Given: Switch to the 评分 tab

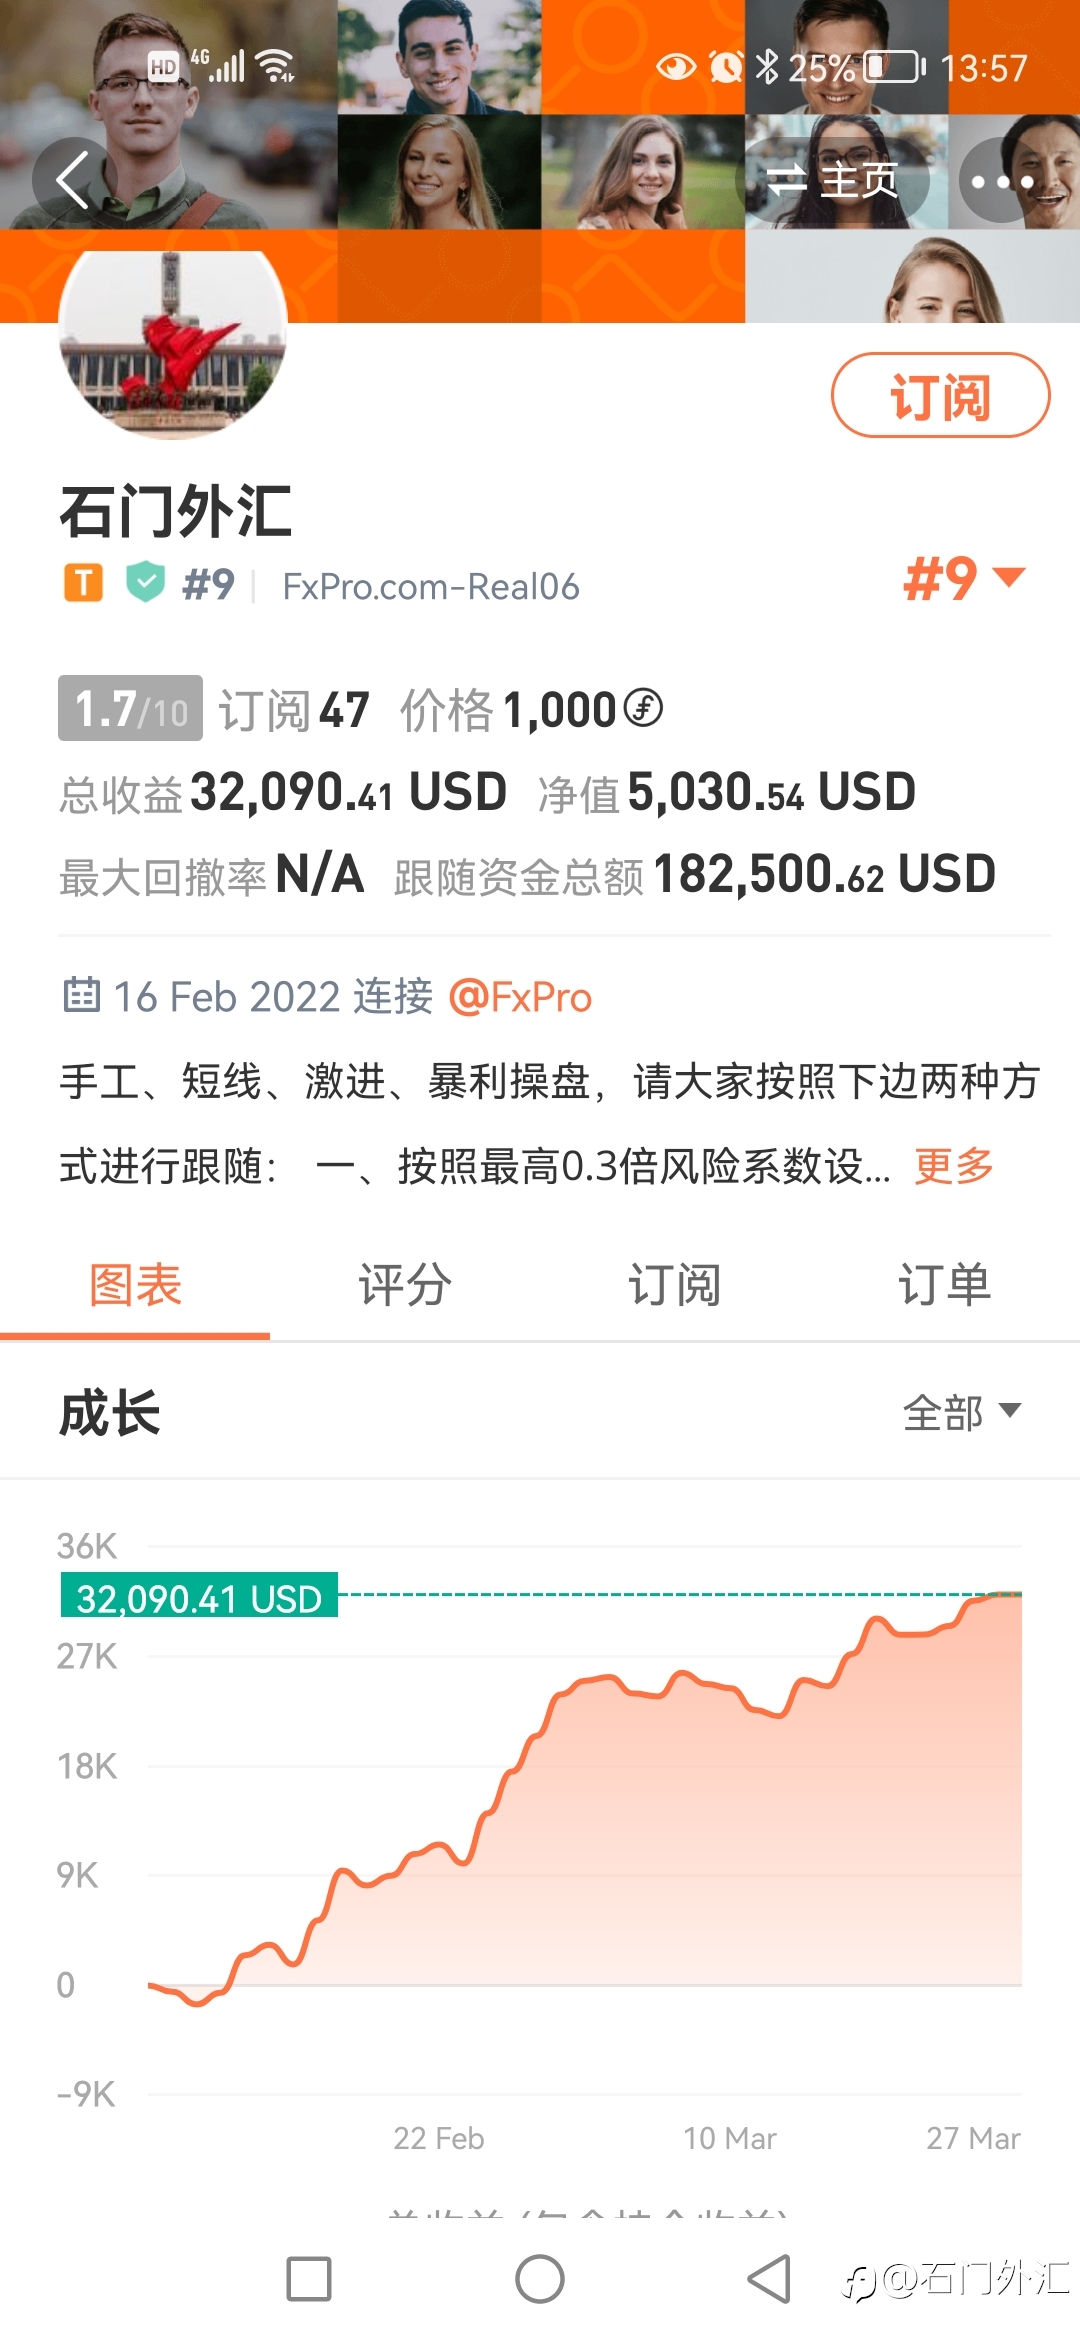Looking at the screenshot, I should (405, 1285).
